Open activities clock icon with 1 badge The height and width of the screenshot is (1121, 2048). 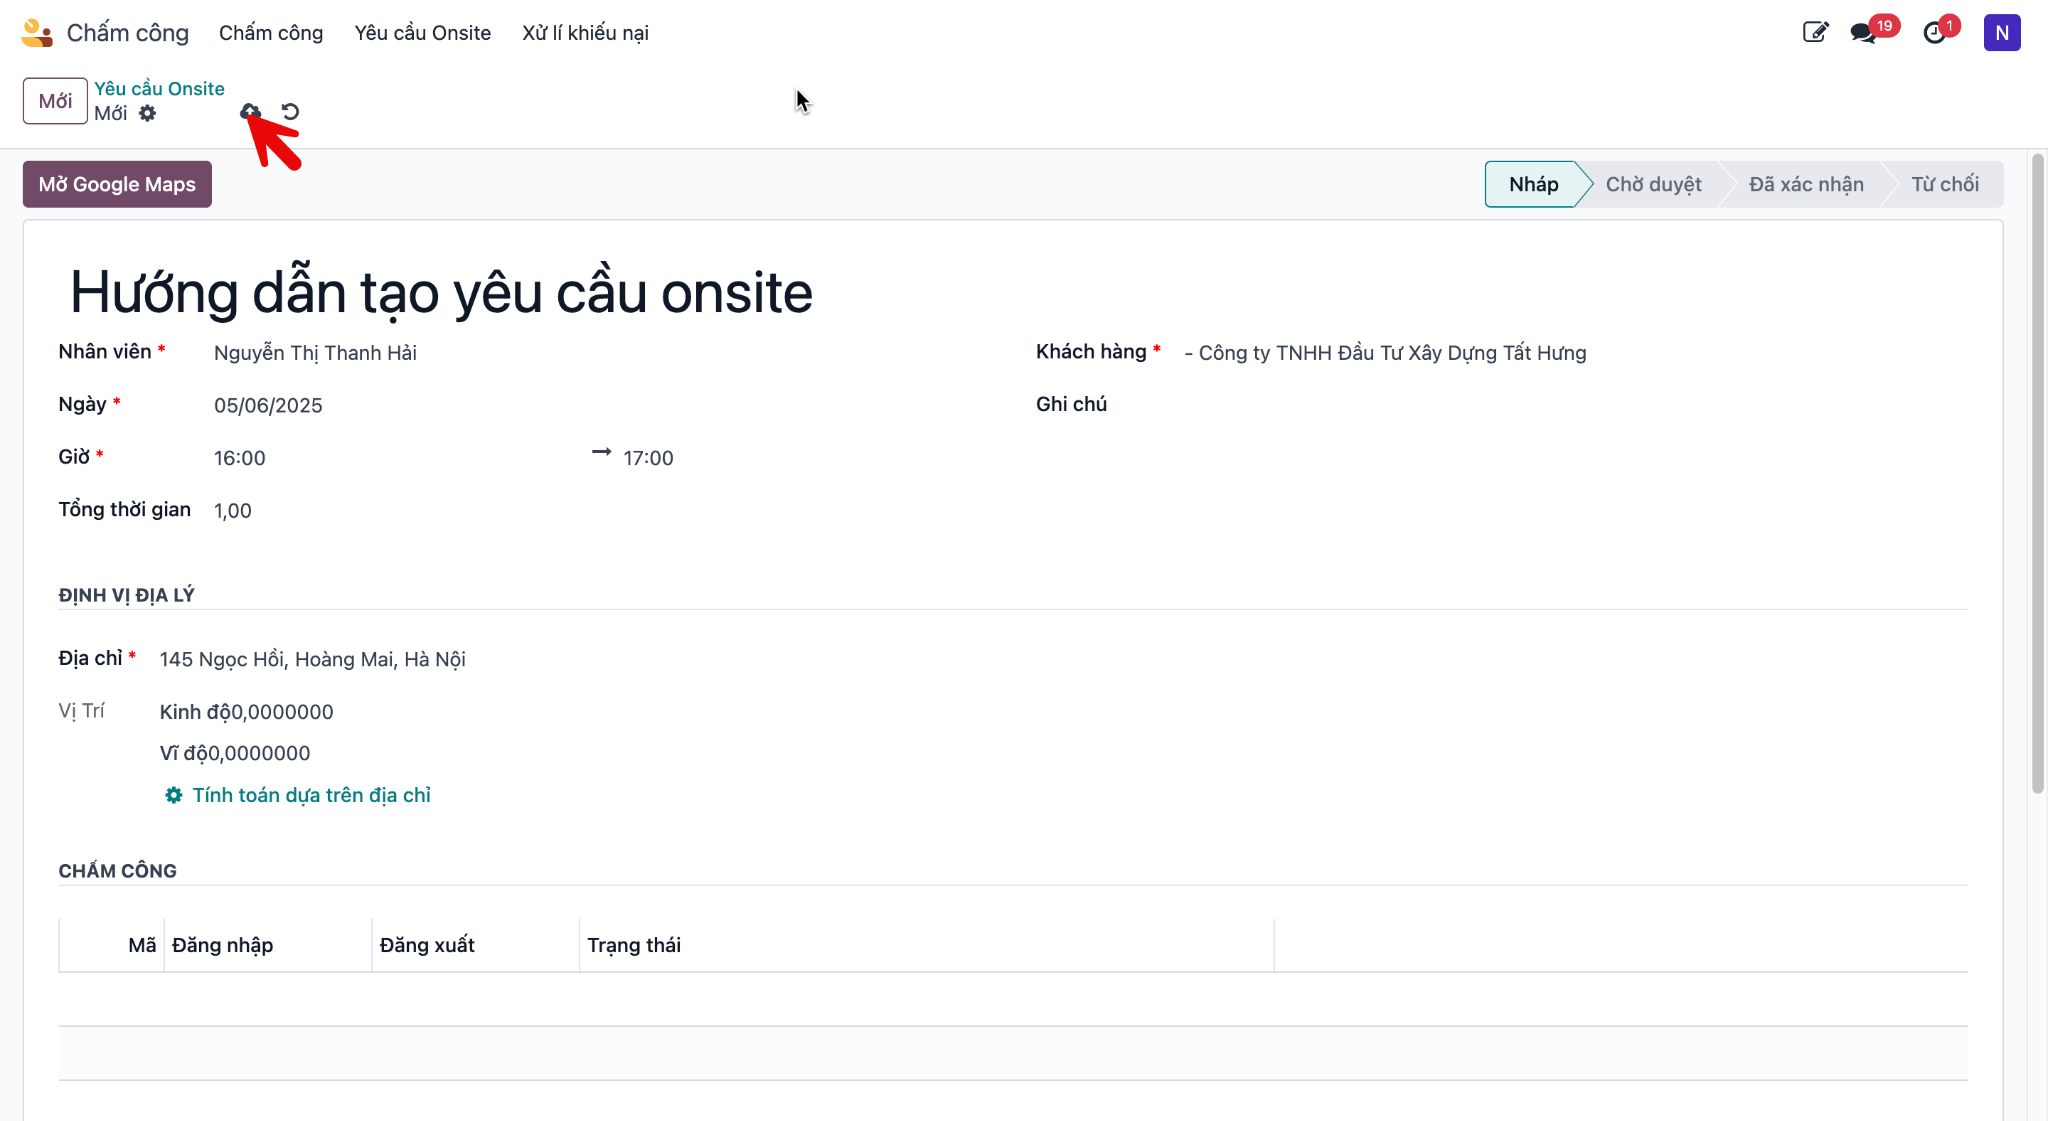click(x=1936, y=33)
